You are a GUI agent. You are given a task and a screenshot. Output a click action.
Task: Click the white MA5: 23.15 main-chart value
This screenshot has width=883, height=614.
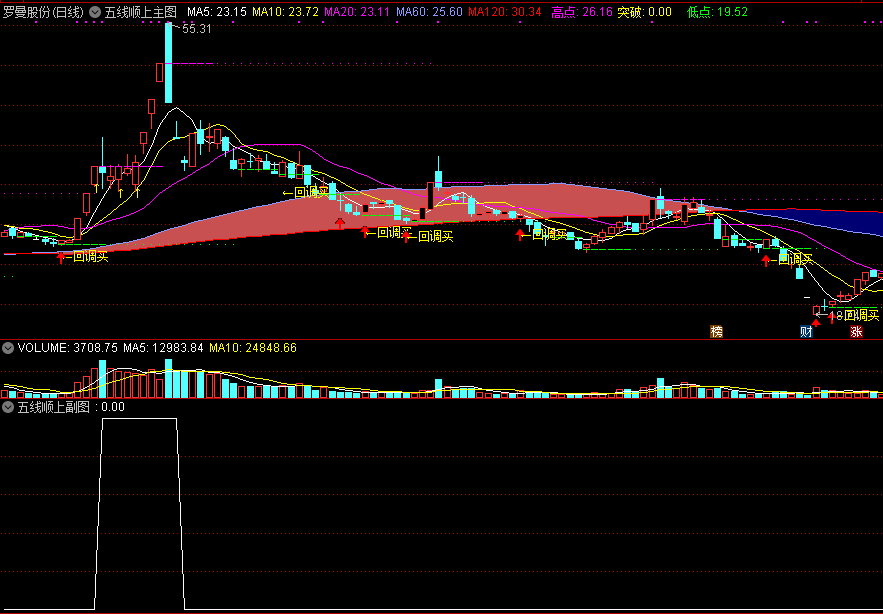217,12
